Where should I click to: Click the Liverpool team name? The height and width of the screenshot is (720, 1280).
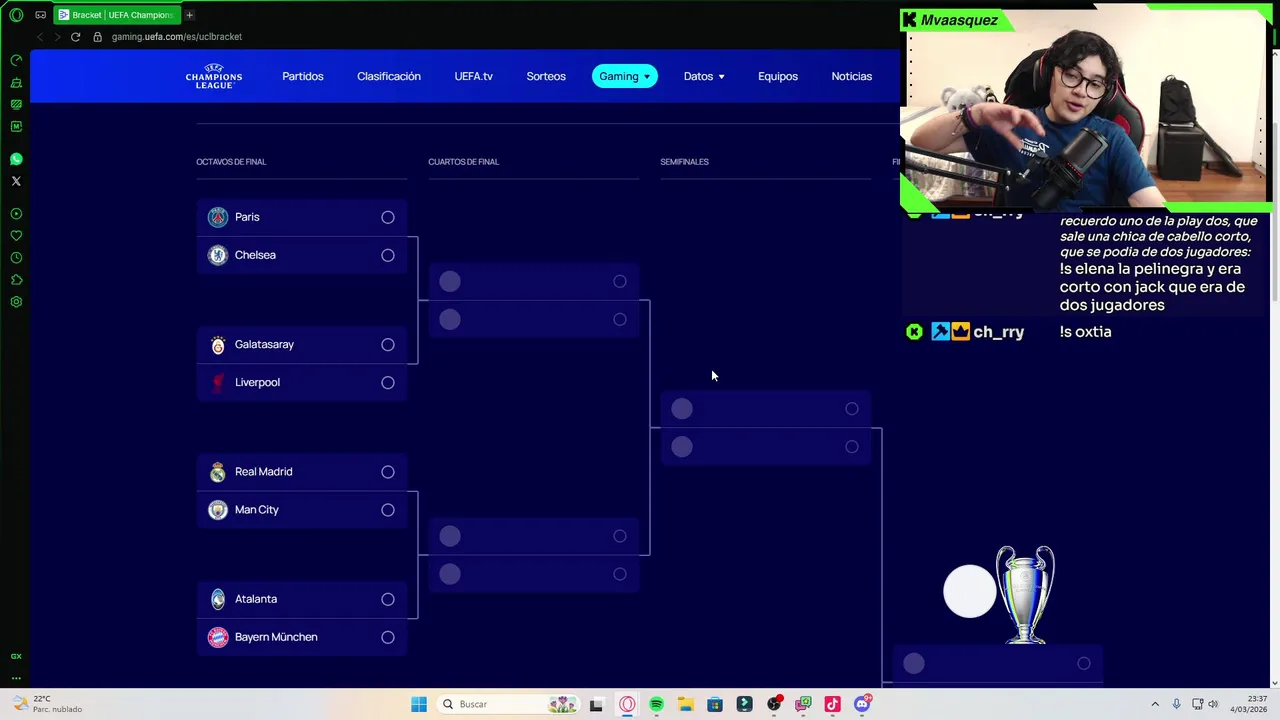tap(257, 382)
